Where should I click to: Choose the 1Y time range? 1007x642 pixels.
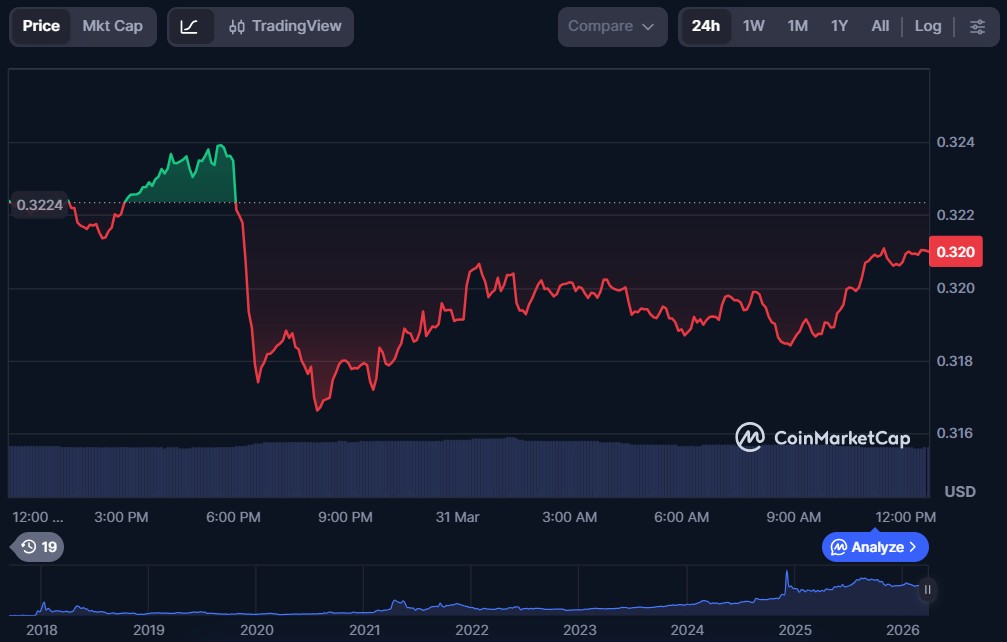(x=839, y=26)
